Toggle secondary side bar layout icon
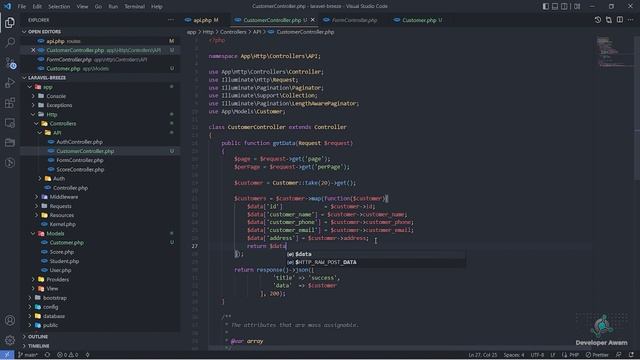640x360 pixels. click(x=564, y=6)
